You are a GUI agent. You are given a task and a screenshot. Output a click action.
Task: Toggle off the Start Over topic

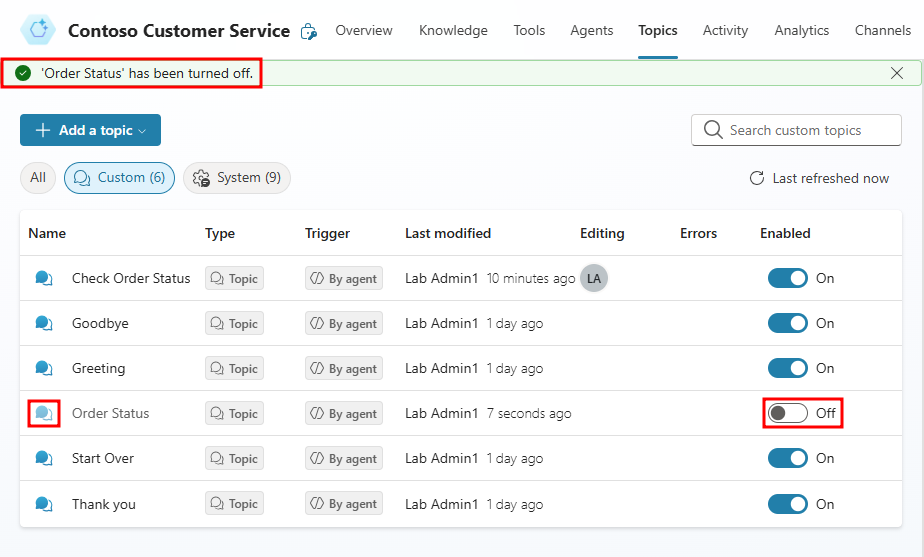tap(787, 458)
